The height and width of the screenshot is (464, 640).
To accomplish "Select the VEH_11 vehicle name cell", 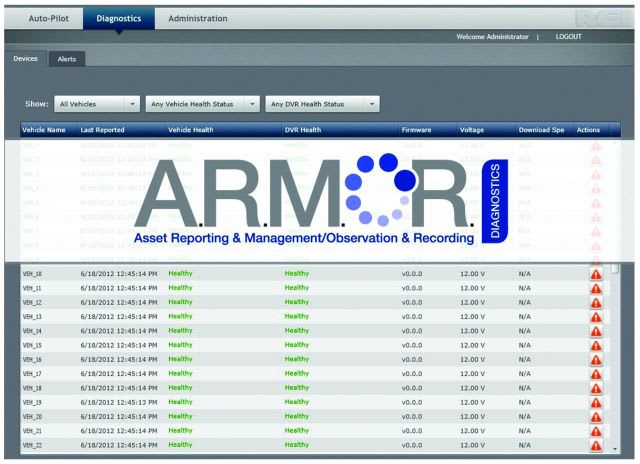I will pyautogui.click(x=32, y=288).
